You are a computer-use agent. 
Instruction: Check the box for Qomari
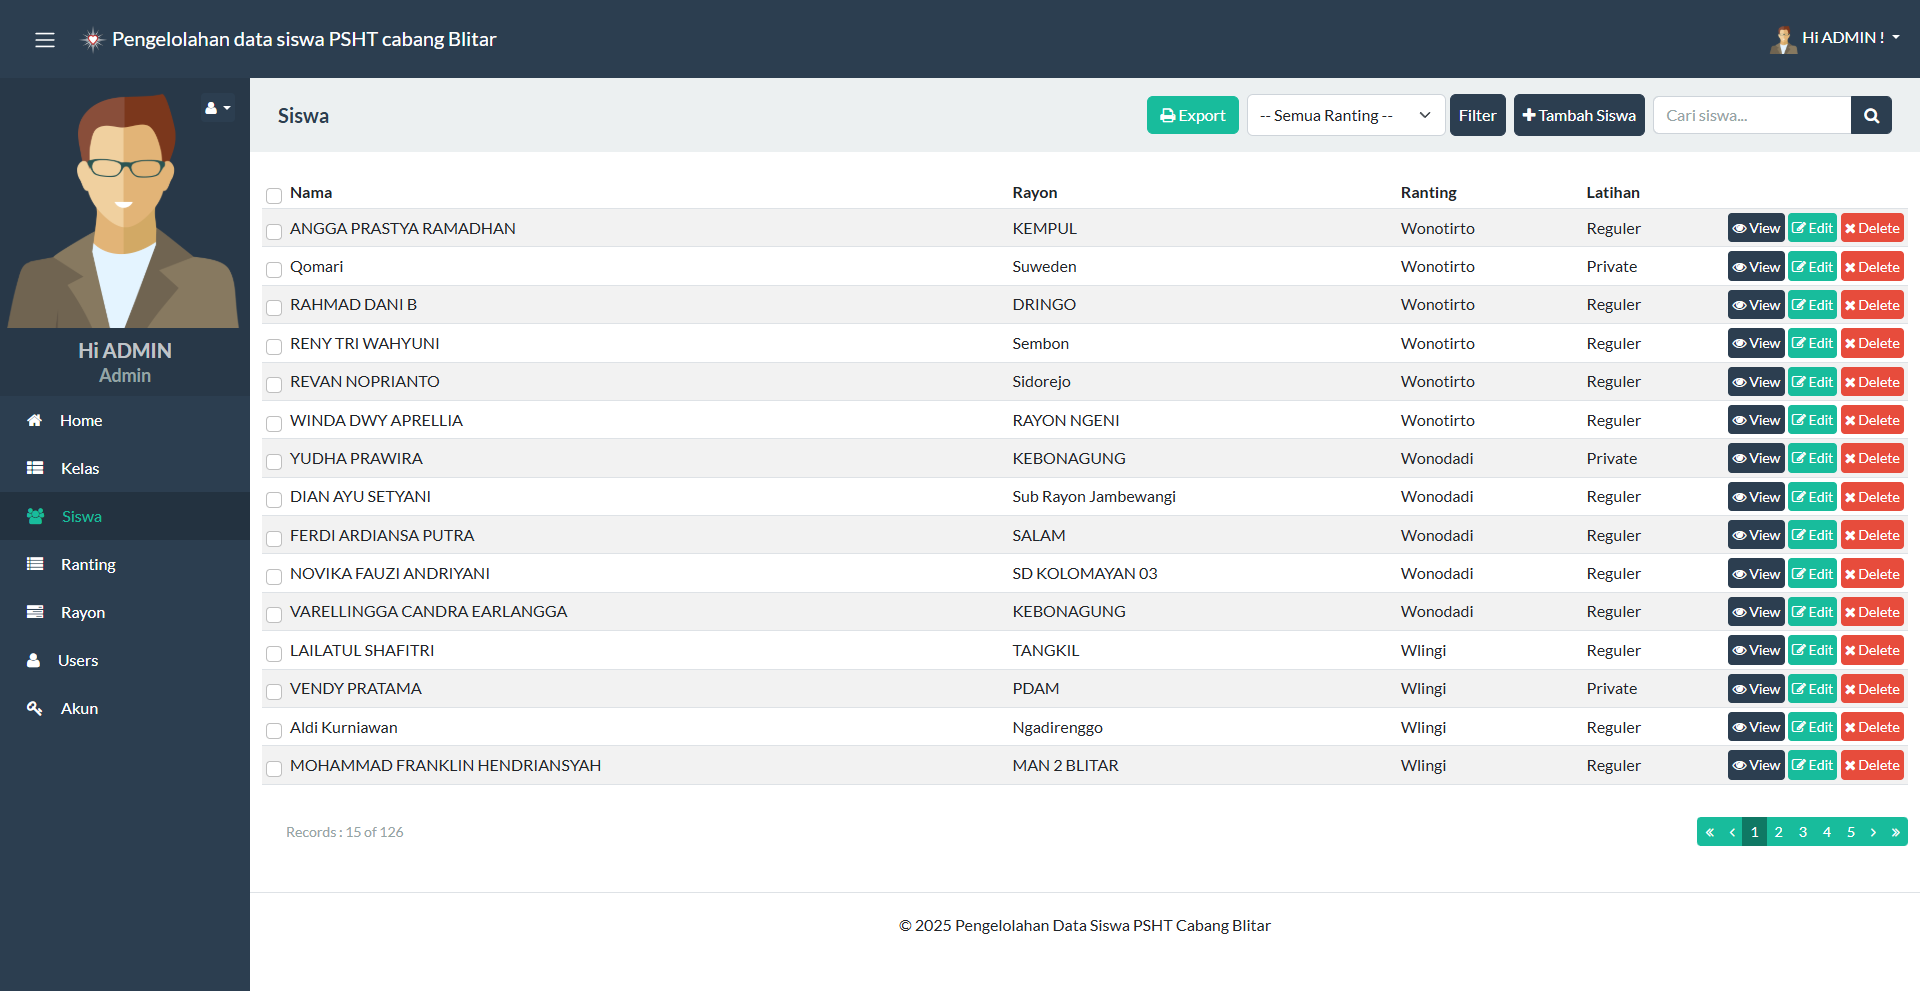tap(274, 270)
